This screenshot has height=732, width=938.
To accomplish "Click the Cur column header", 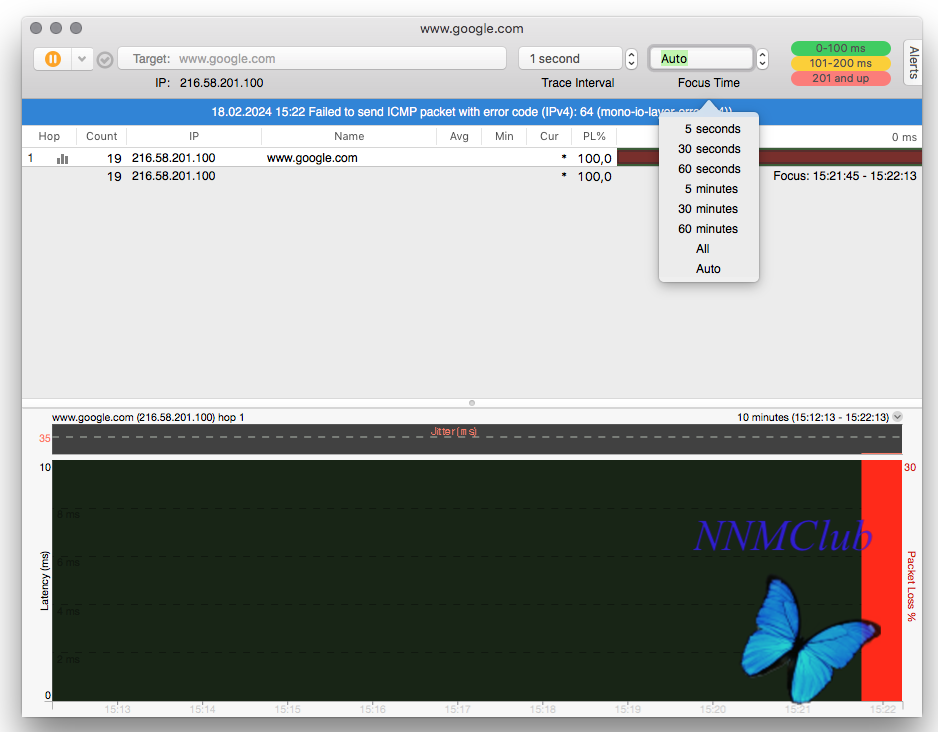I will [549, 136].
